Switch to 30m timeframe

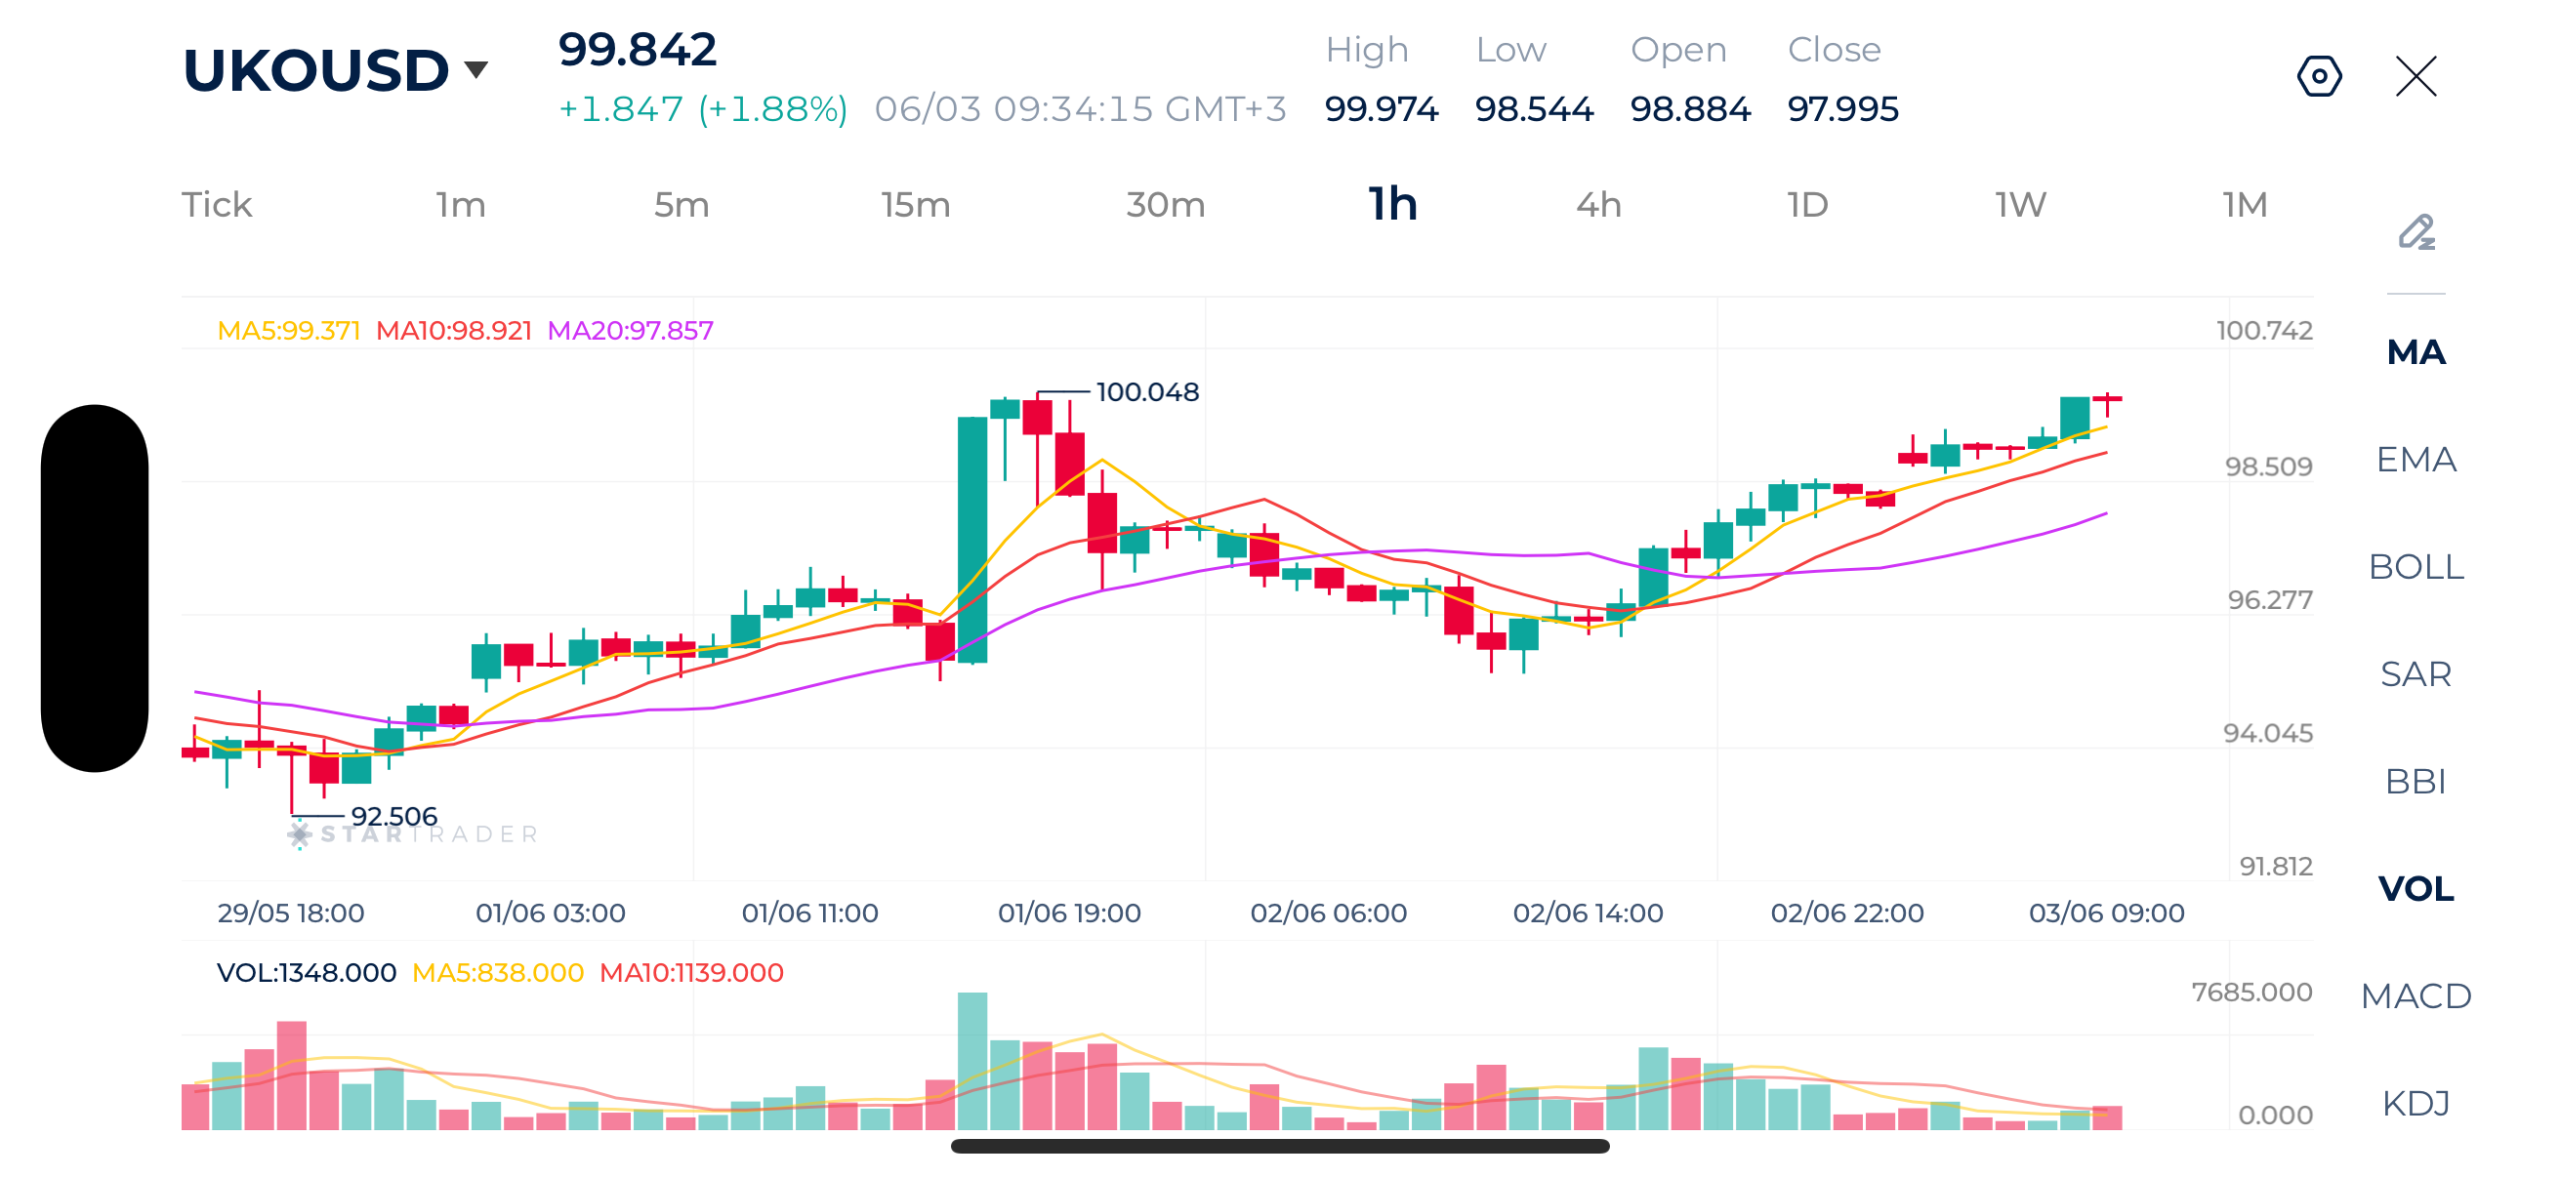point(1165,204)
